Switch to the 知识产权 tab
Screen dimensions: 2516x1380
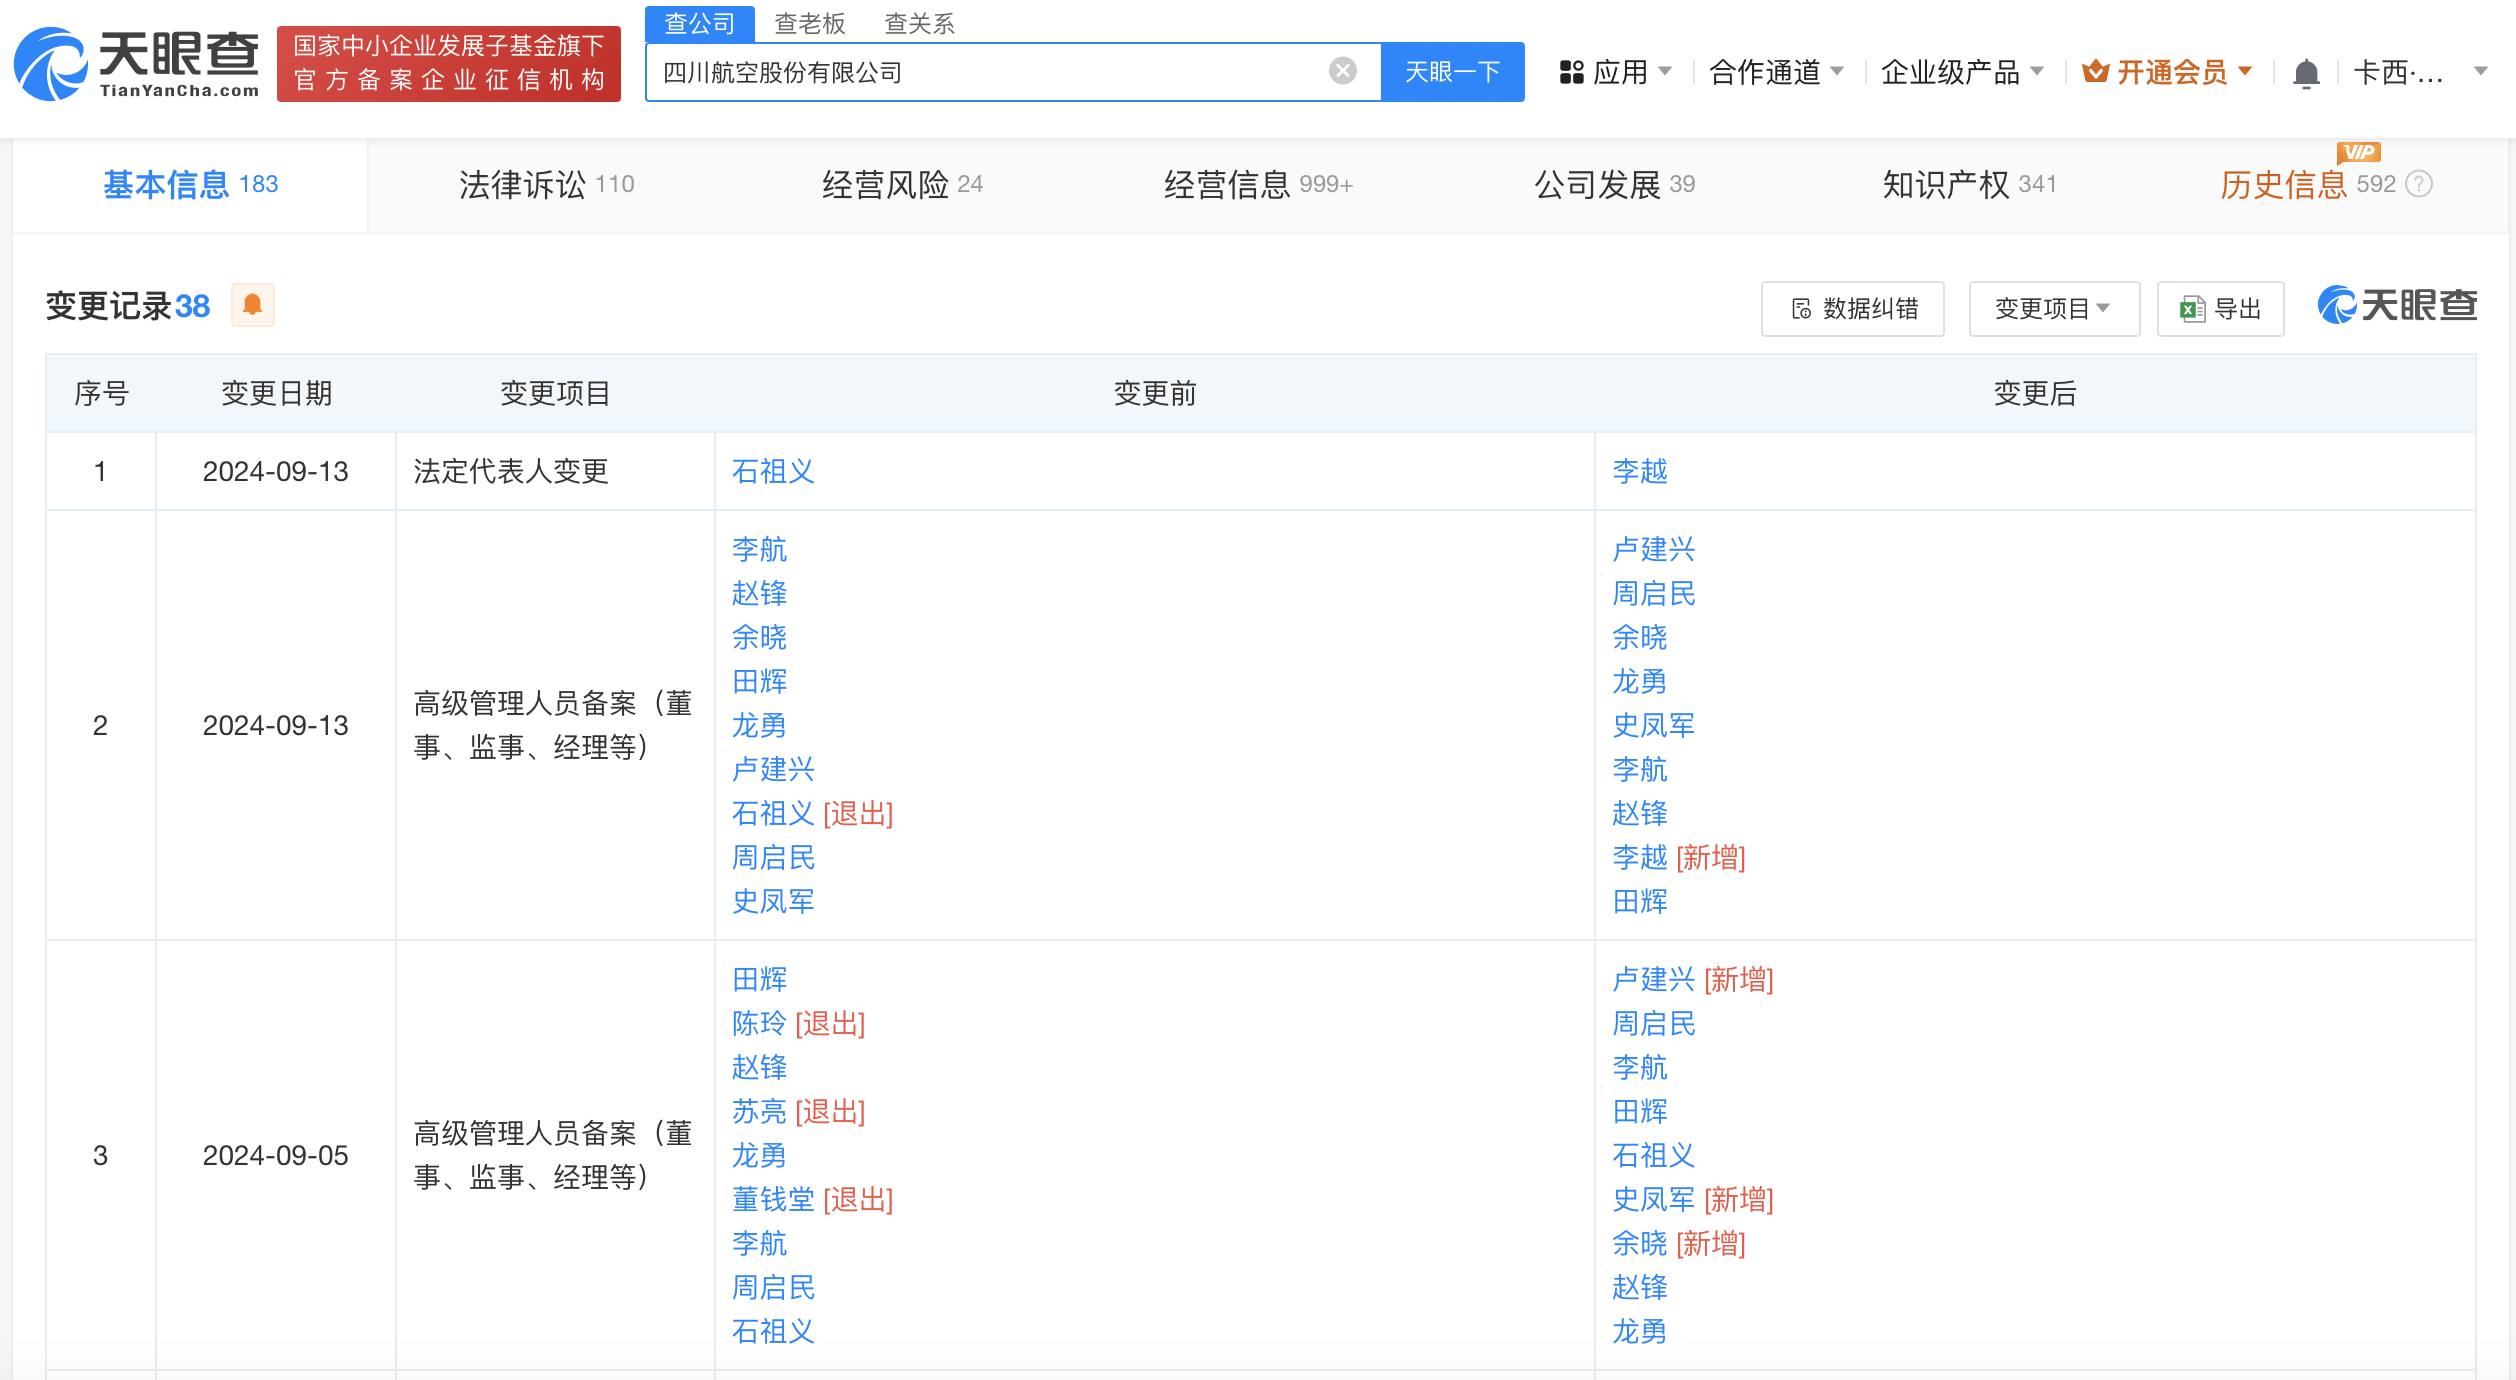tap(1968, 185)
